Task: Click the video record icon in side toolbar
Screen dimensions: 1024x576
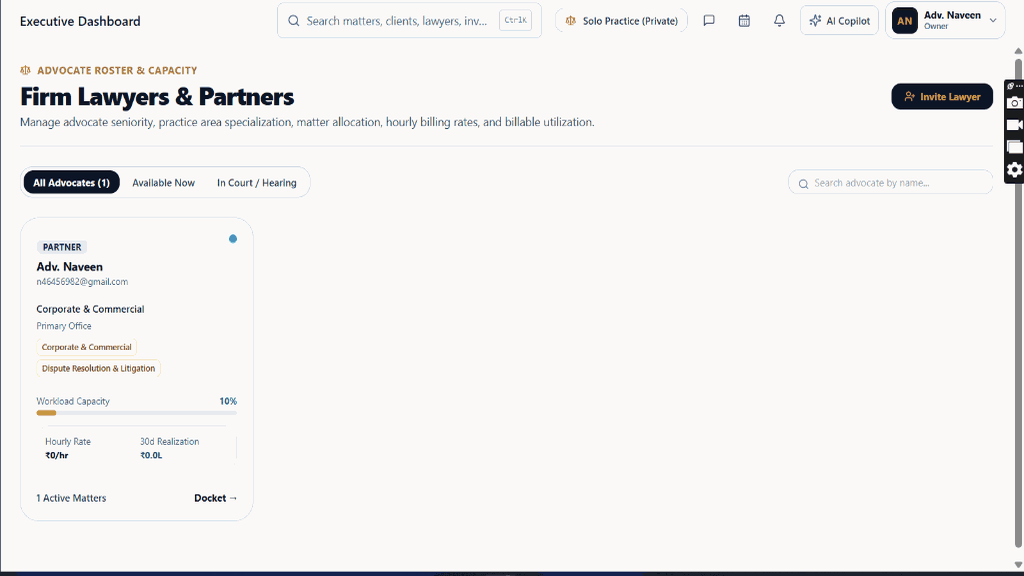Action: click(x=1014, y=125)
